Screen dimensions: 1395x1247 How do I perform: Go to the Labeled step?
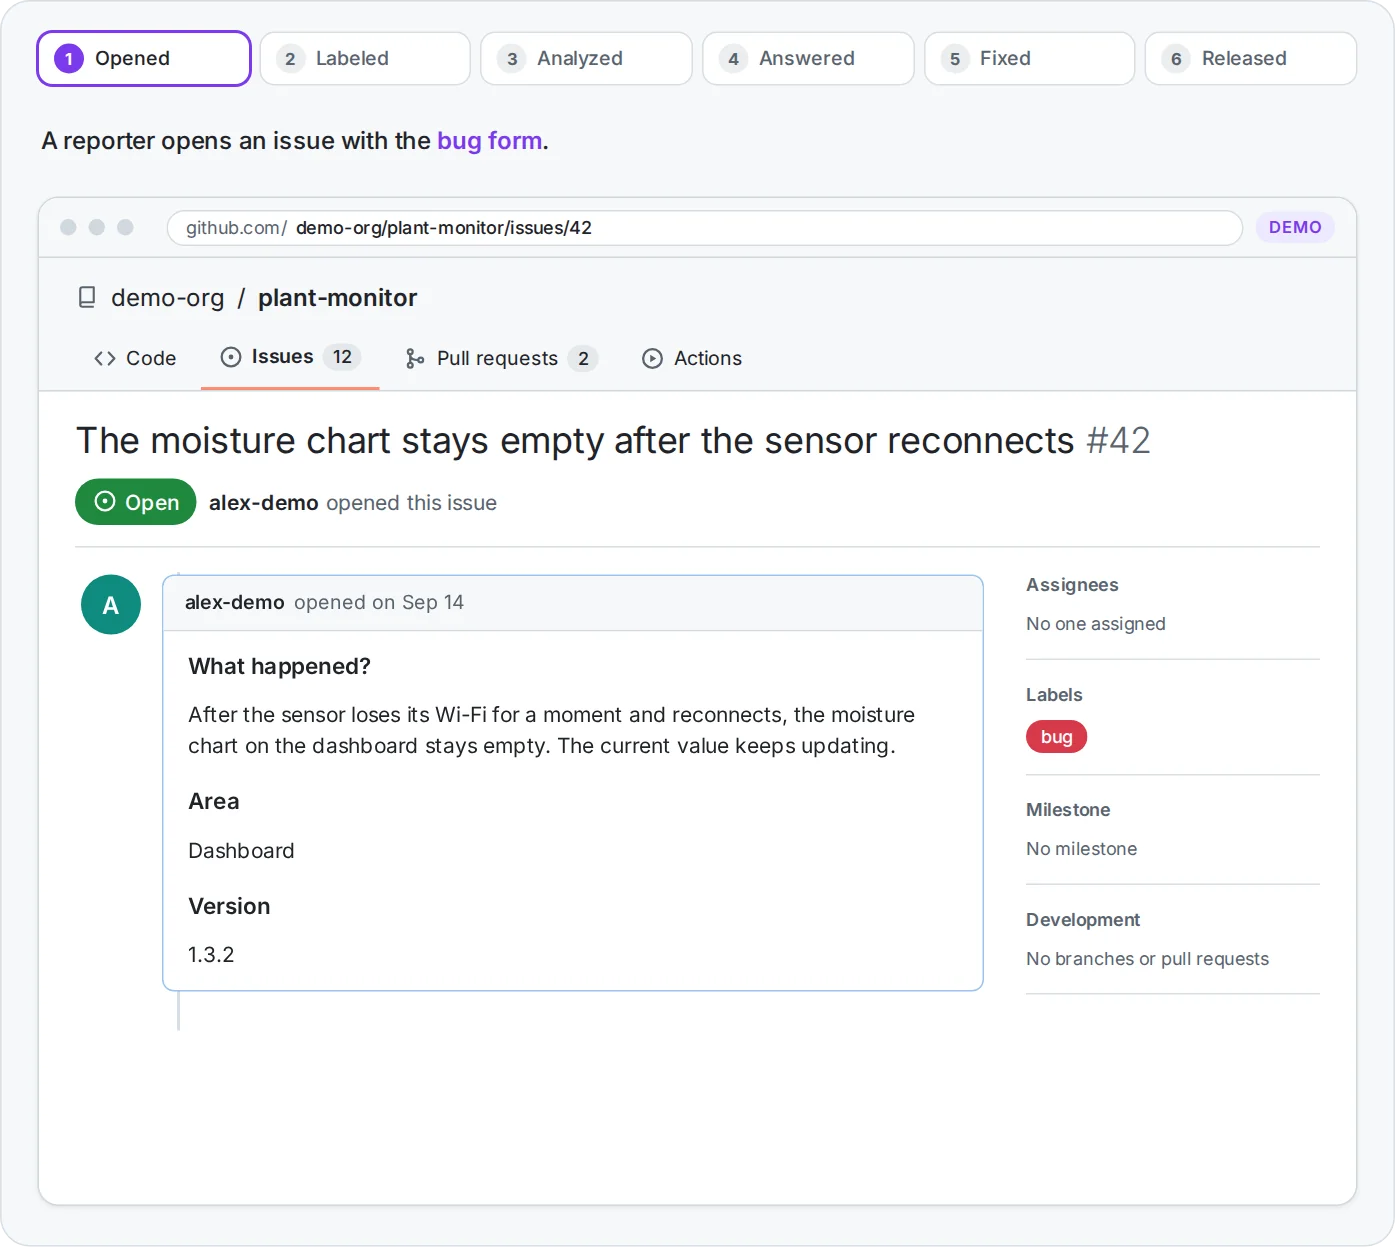[365, 58]
